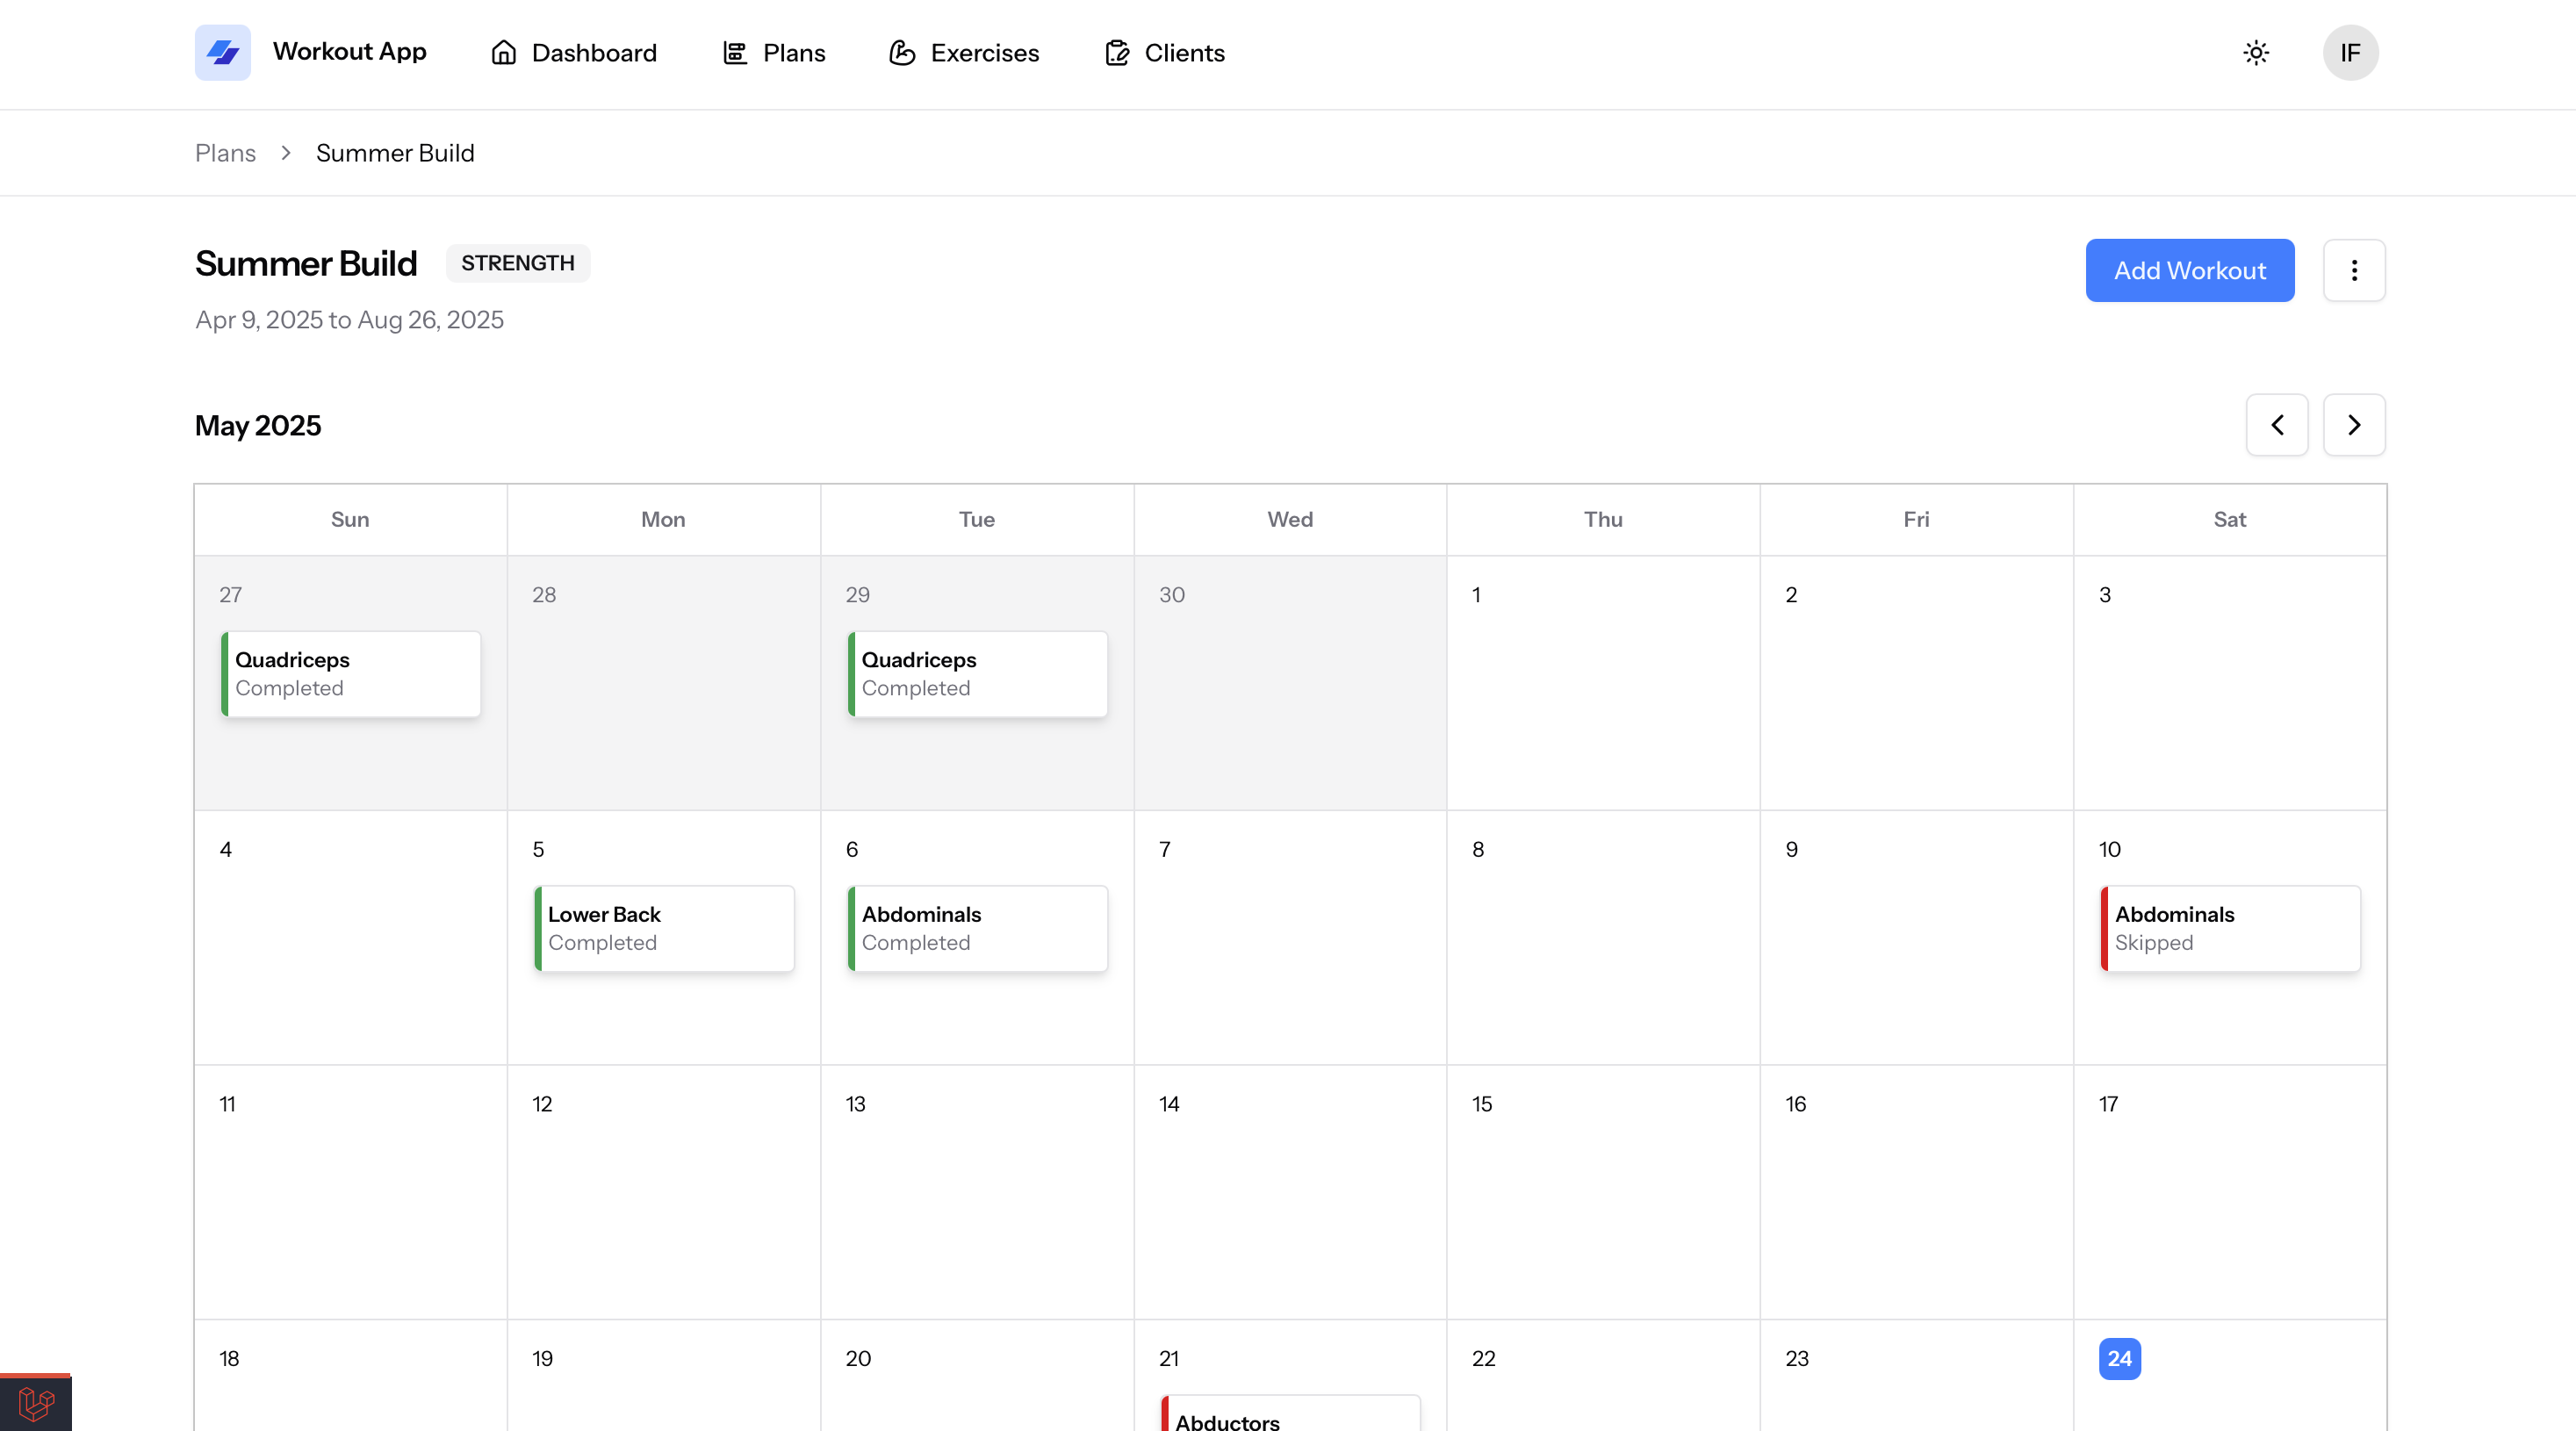Click the Plans breadcrumb link

click(225, 153)
